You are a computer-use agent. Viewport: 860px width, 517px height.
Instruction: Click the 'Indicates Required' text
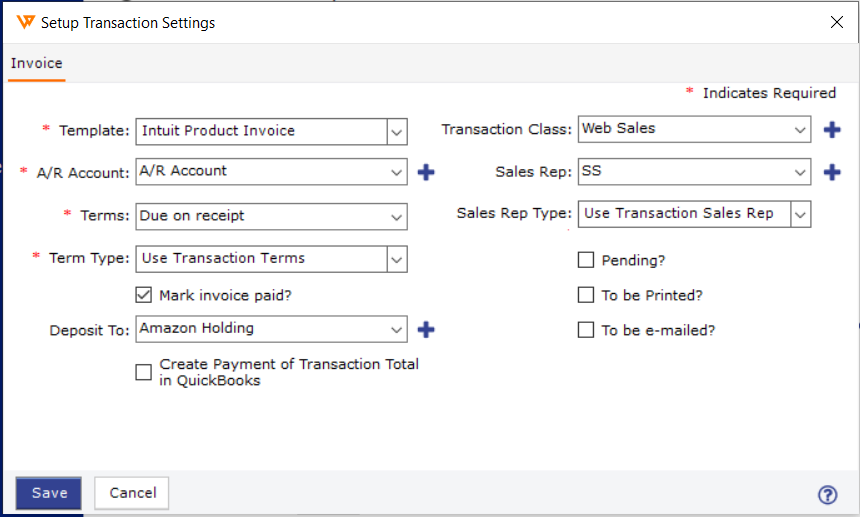[x=769, y=93]
